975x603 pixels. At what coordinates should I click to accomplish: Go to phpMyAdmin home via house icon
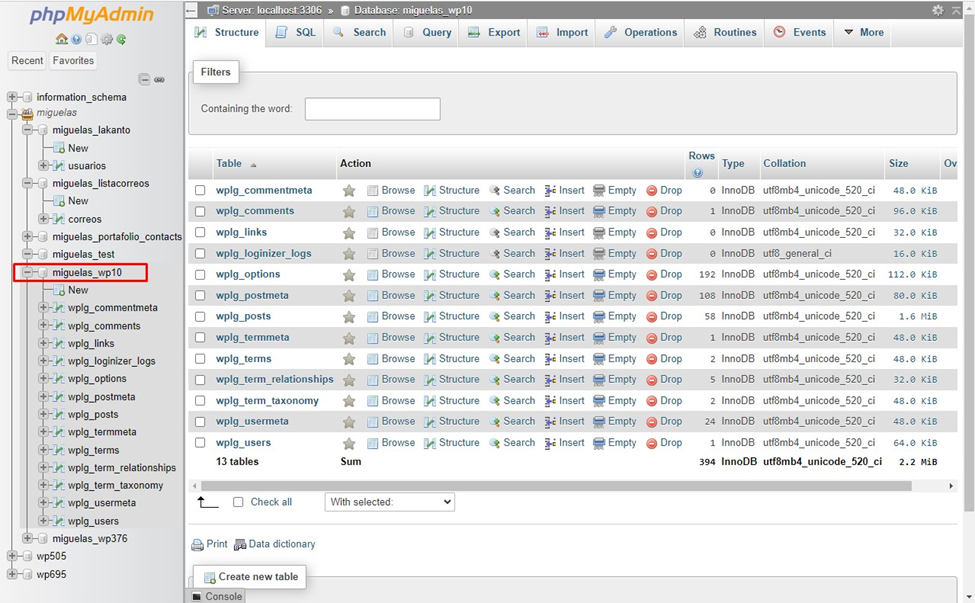pos(62,39)
